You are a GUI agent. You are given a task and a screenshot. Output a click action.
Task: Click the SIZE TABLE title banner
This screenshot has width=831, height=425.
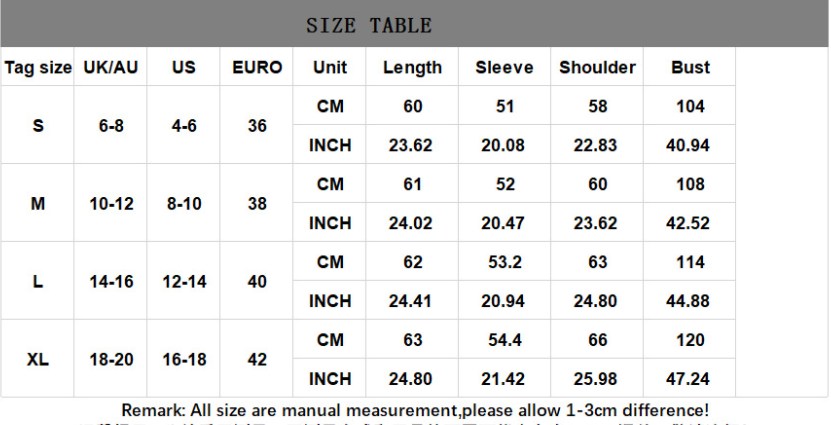(x=368, y=25)
